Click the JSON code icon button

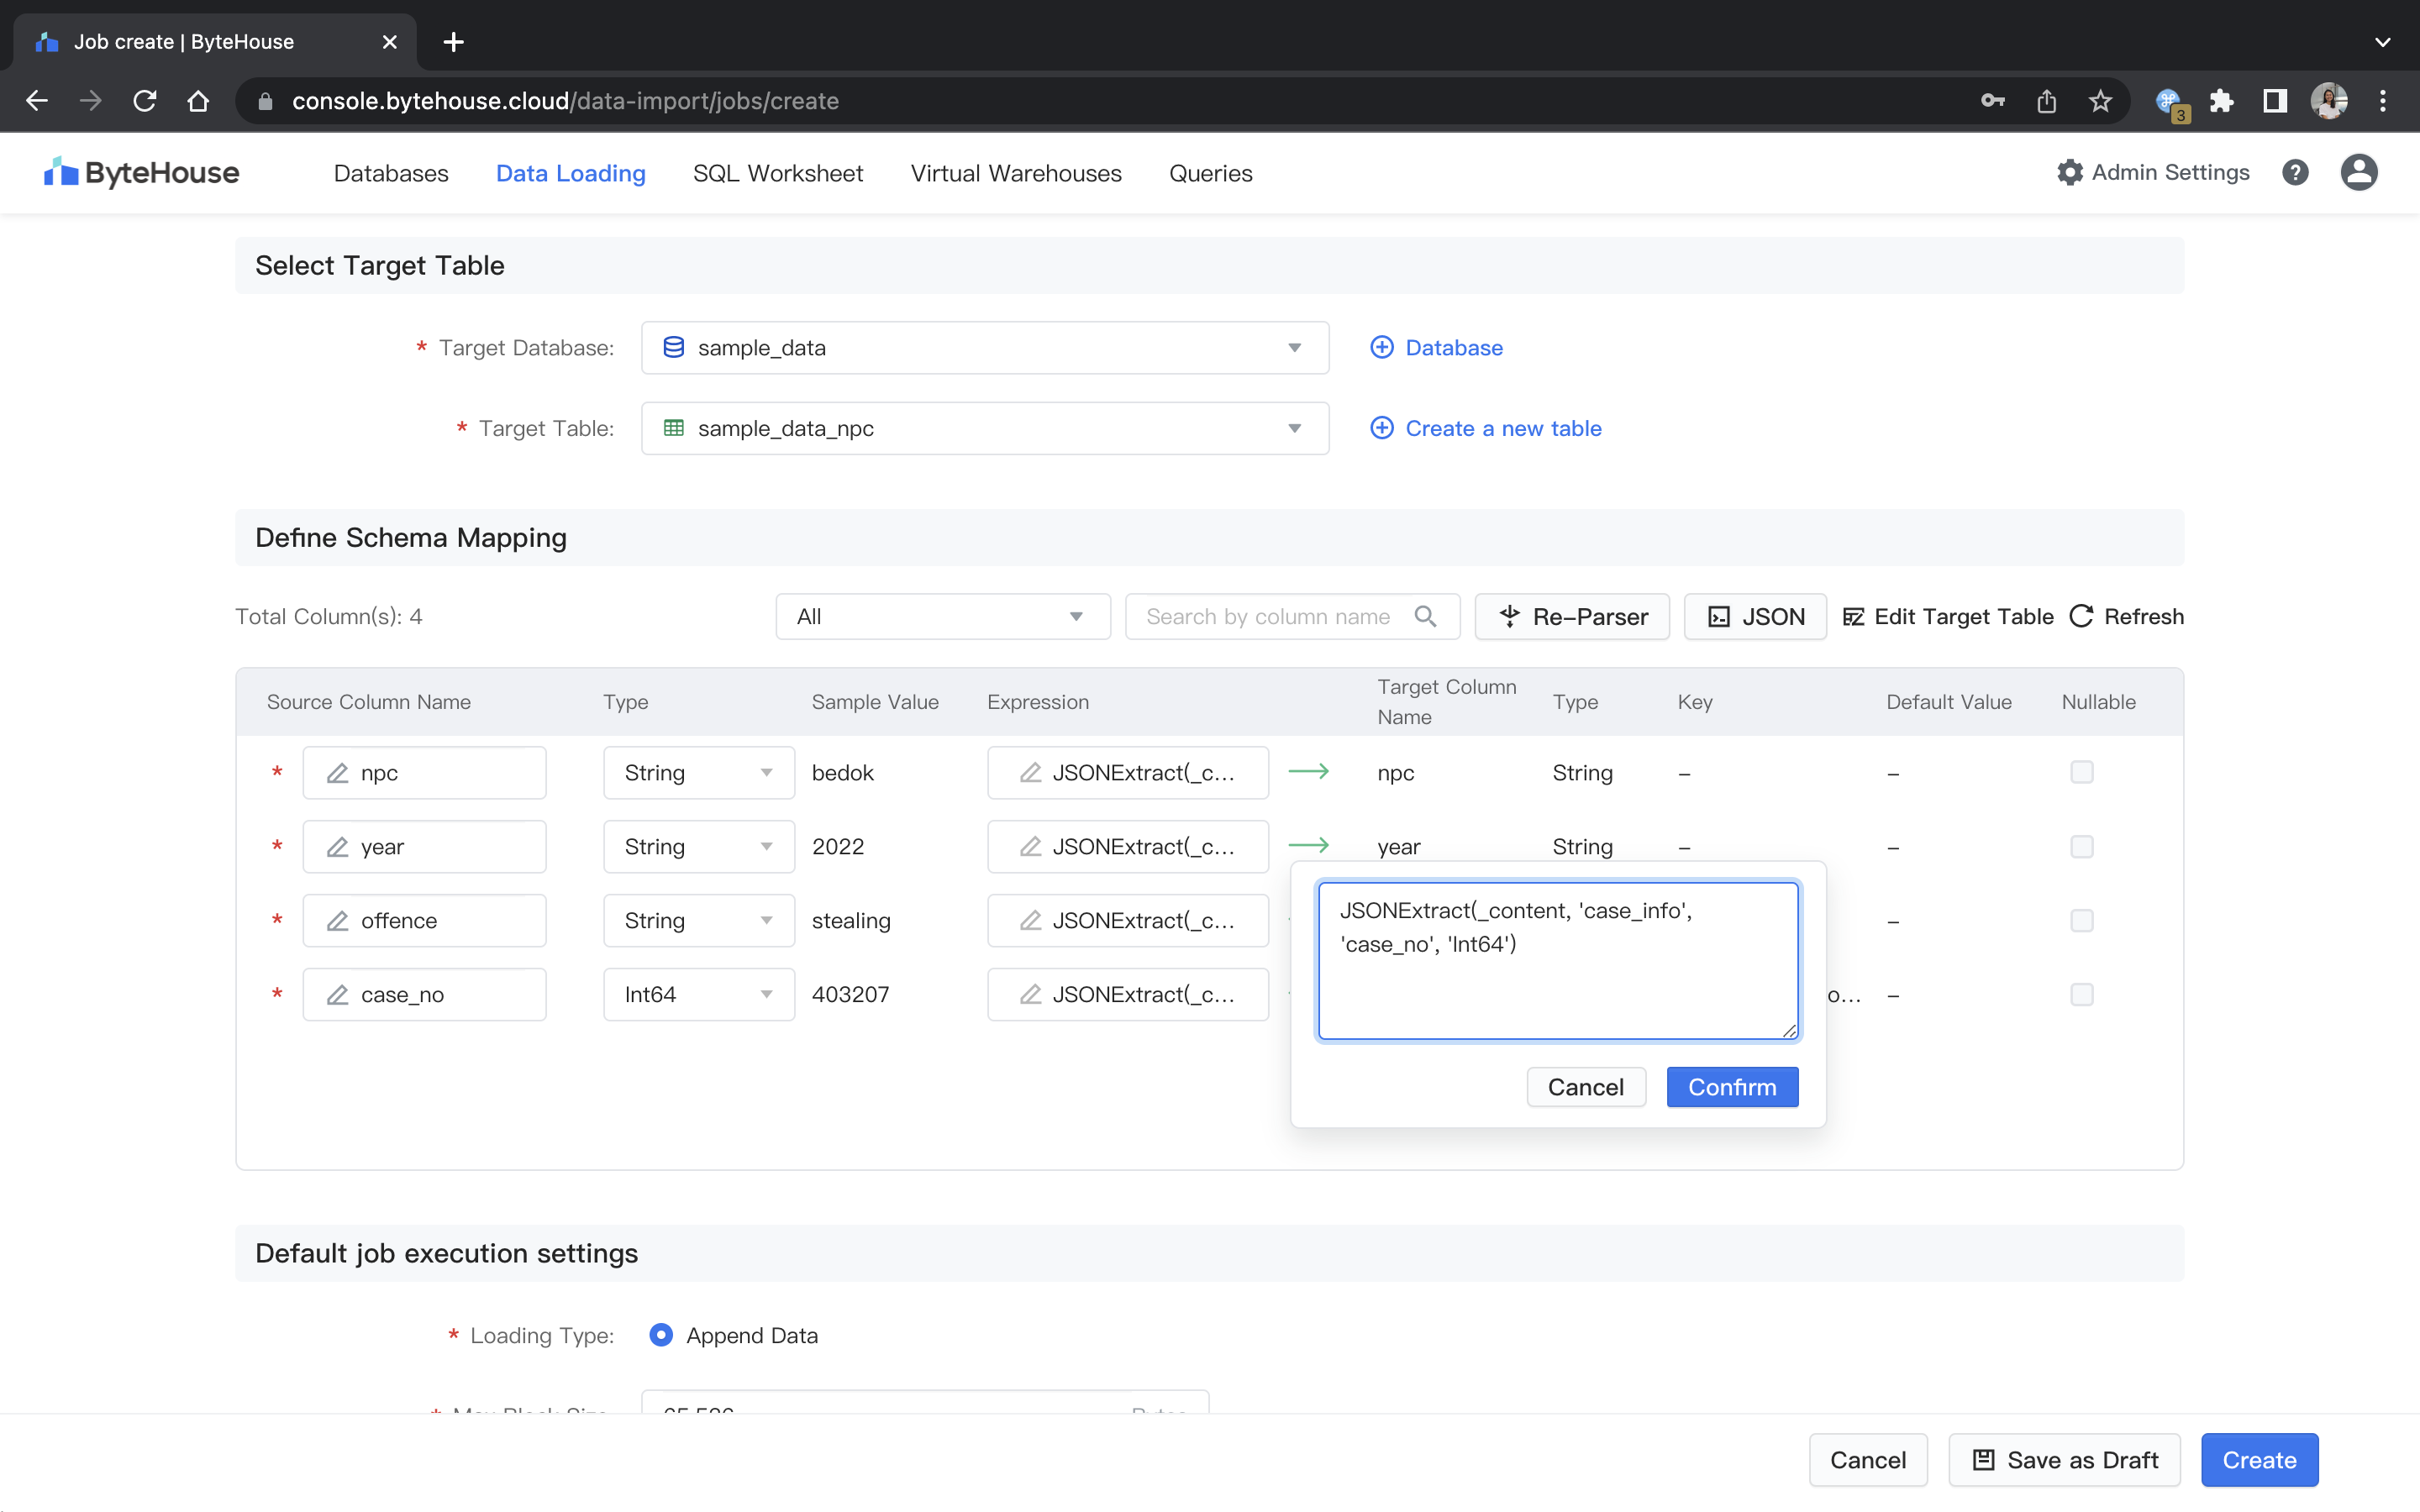(1719, 616)
